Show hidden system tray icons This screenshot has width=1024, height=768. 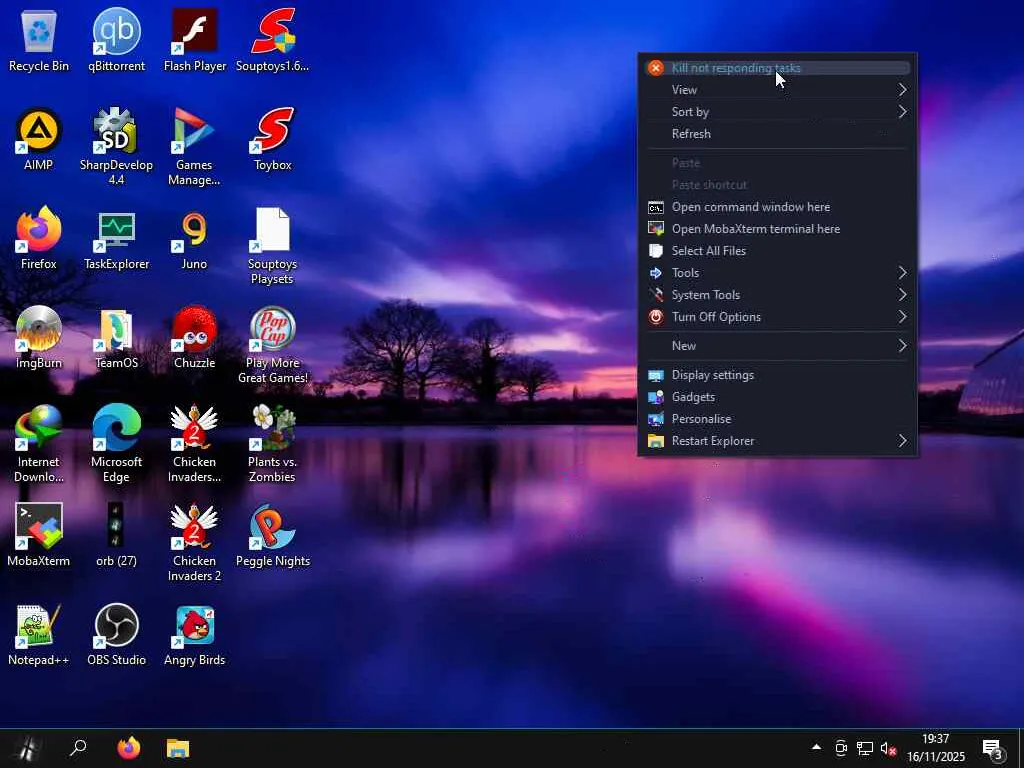tap(816, 747)
